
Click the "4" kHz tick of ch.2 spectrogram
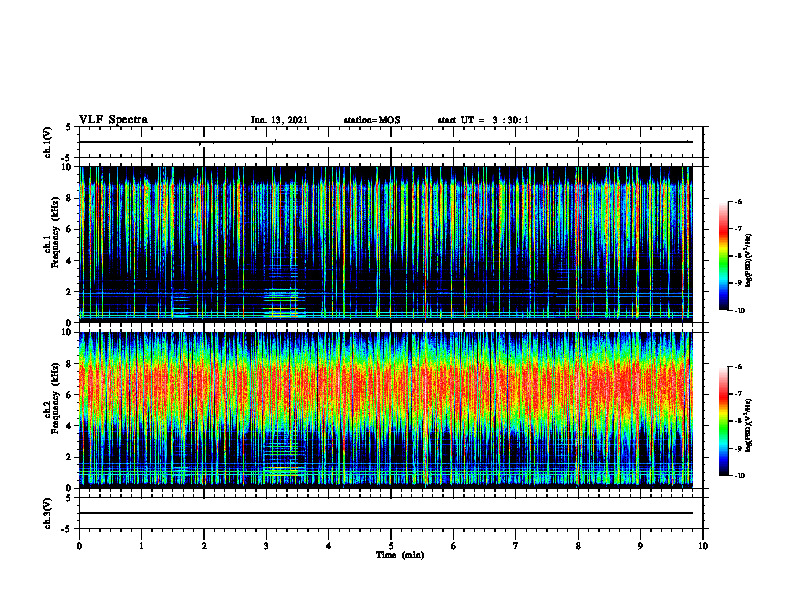click(x=69, y=426)
